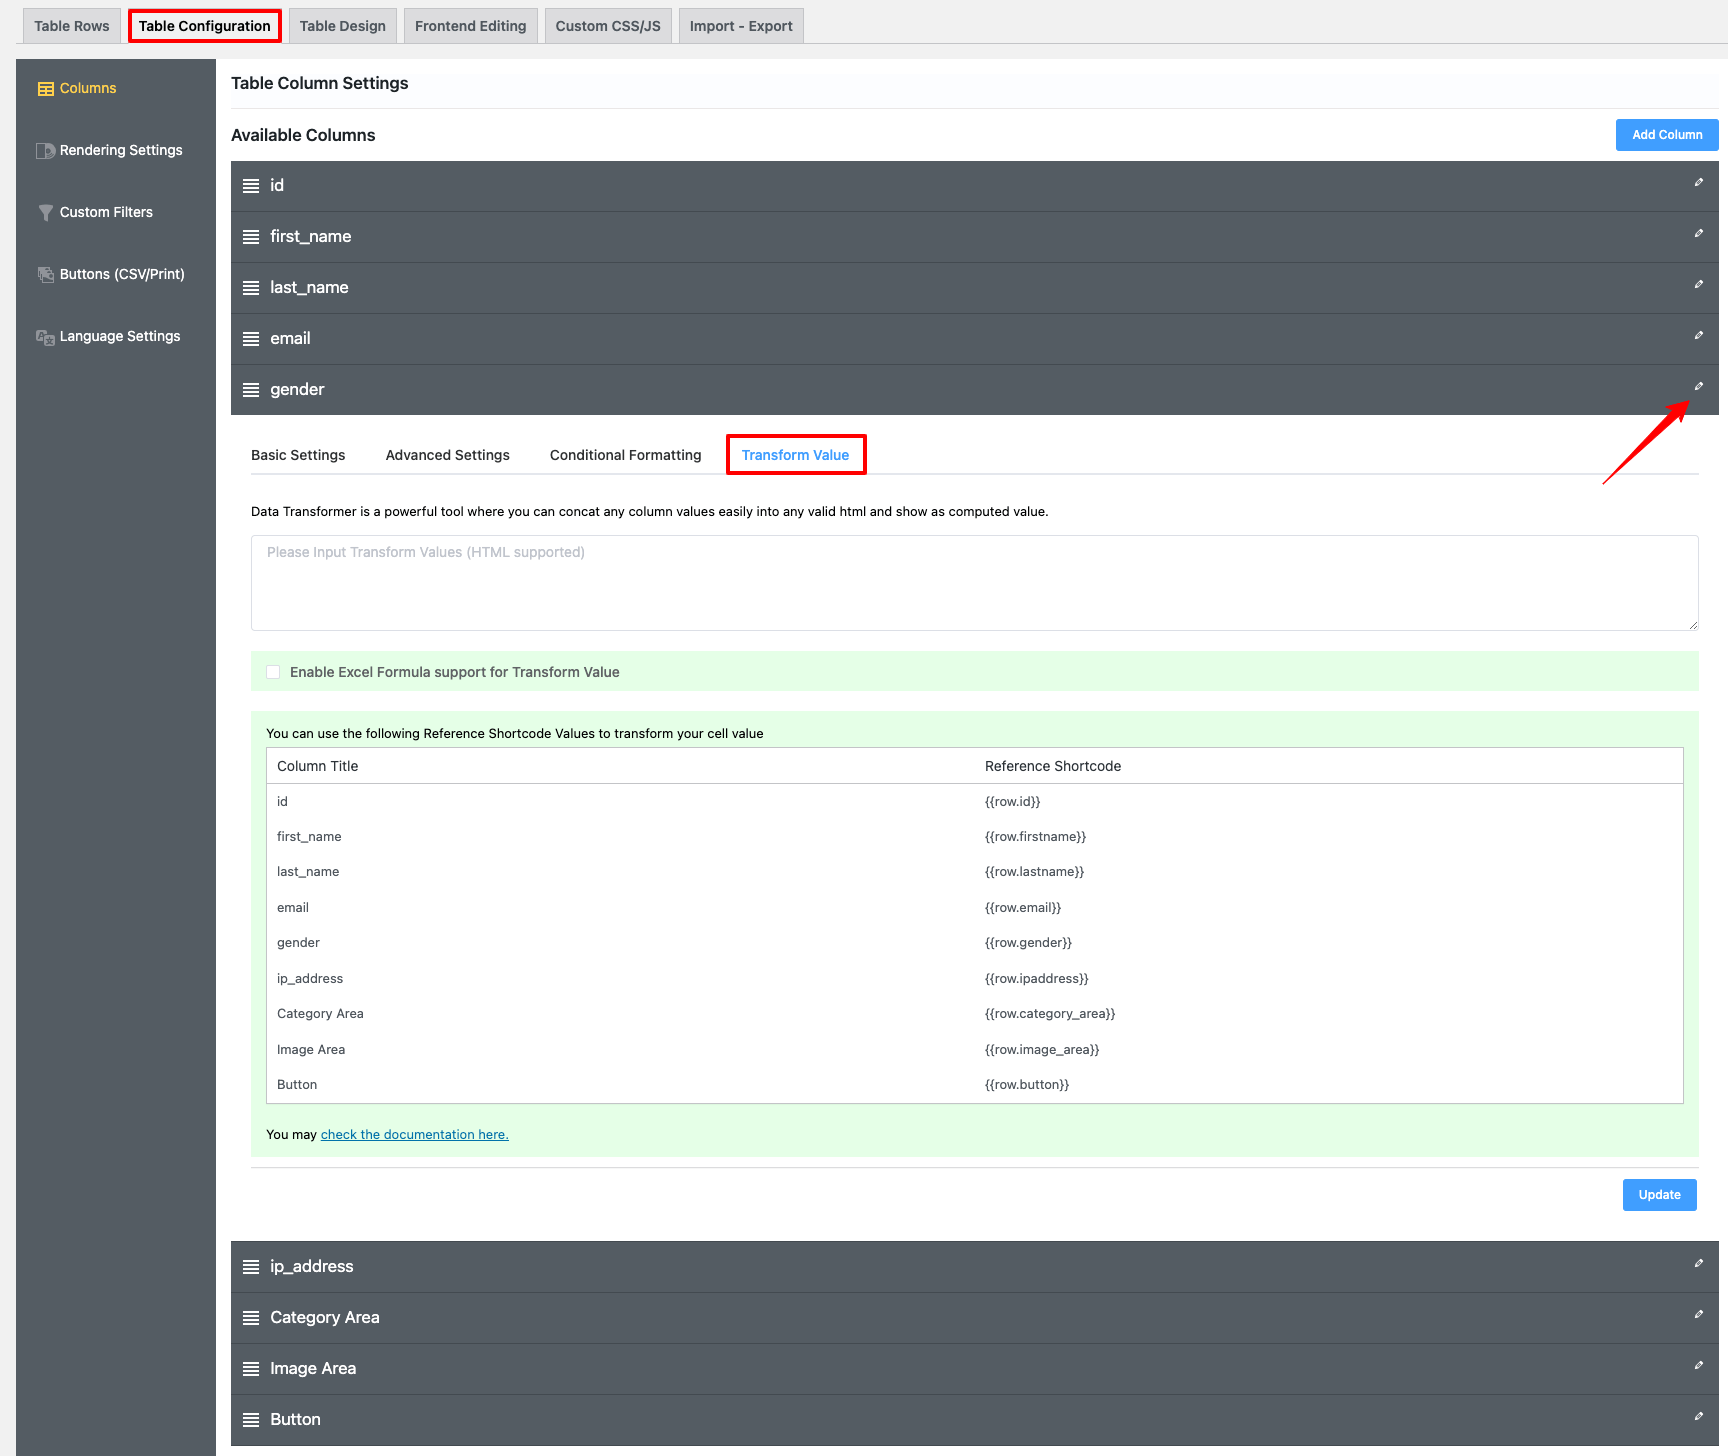Expand the Category Area column row
The width and height of the screenshot is (1728, 1456).
click(975, 1318)
